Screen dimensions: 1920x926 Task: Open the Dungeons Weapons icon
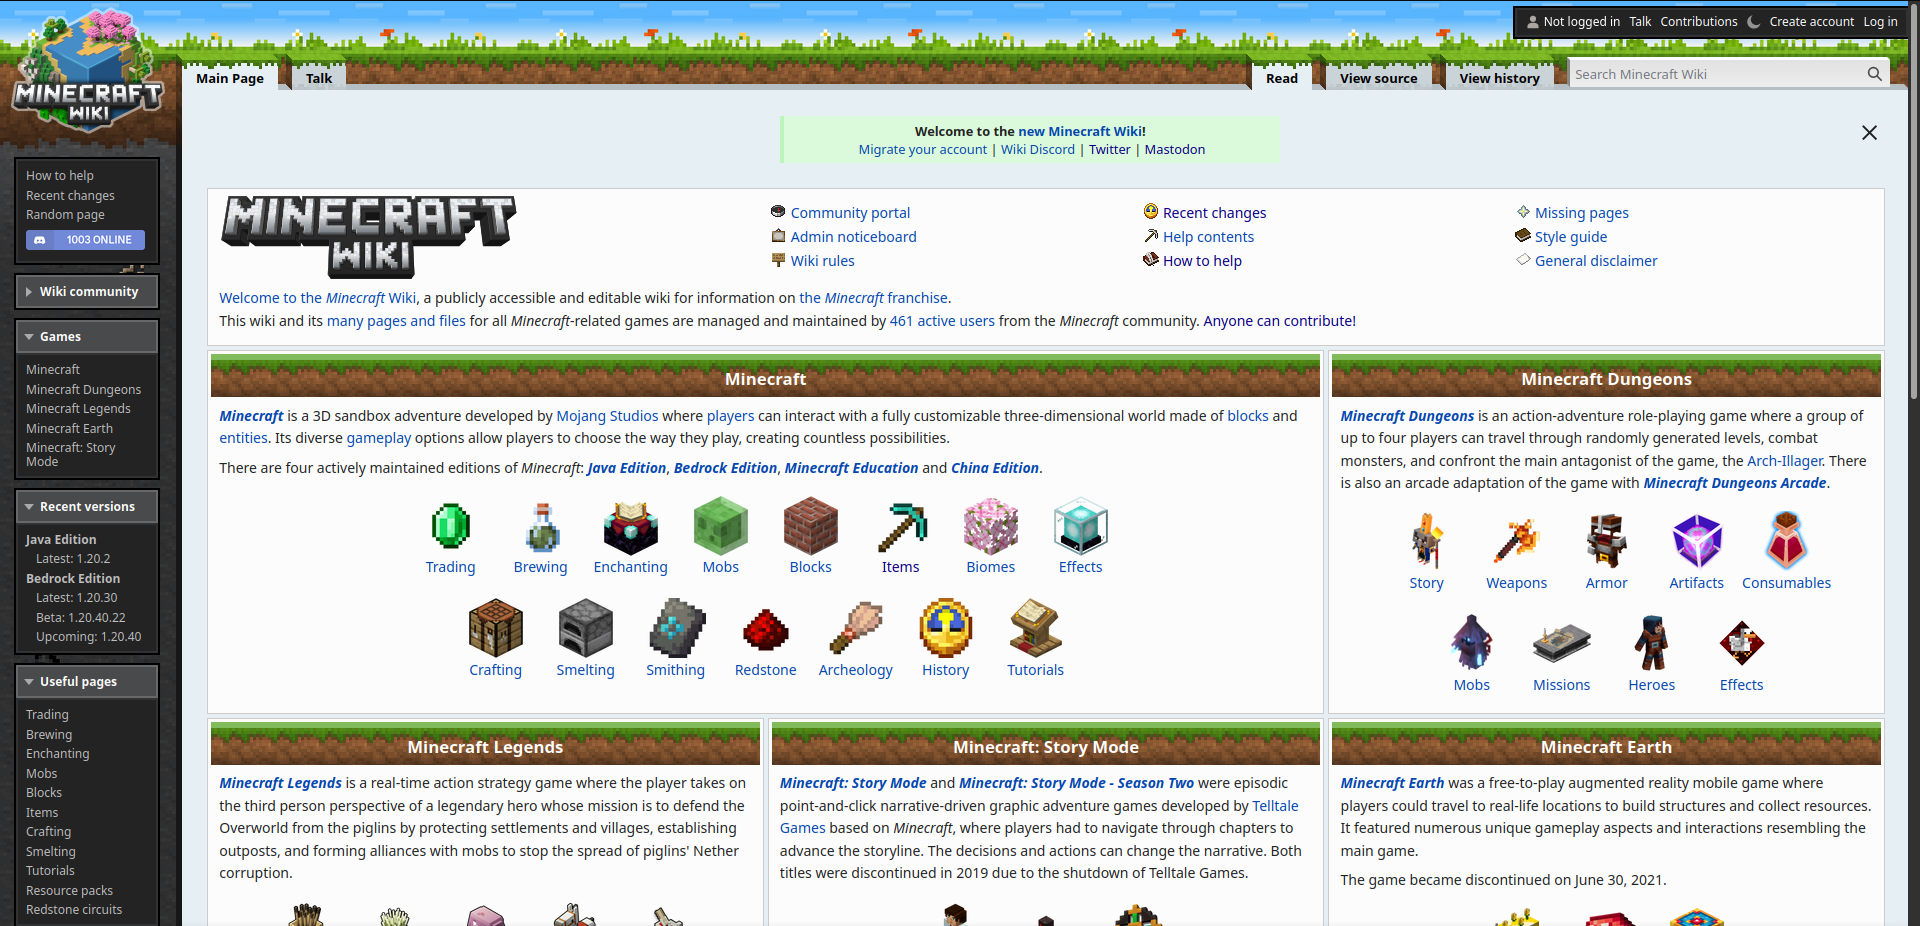click(x=1517, y=541)
